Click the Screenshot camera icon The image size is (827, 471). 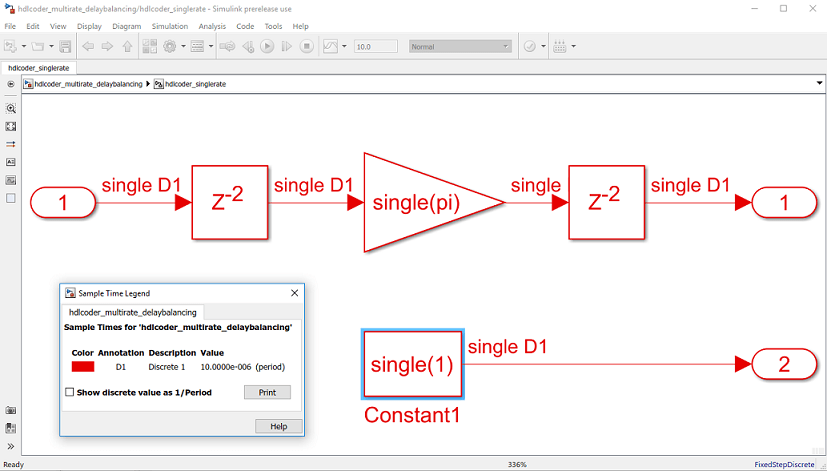tap(11, 410)
